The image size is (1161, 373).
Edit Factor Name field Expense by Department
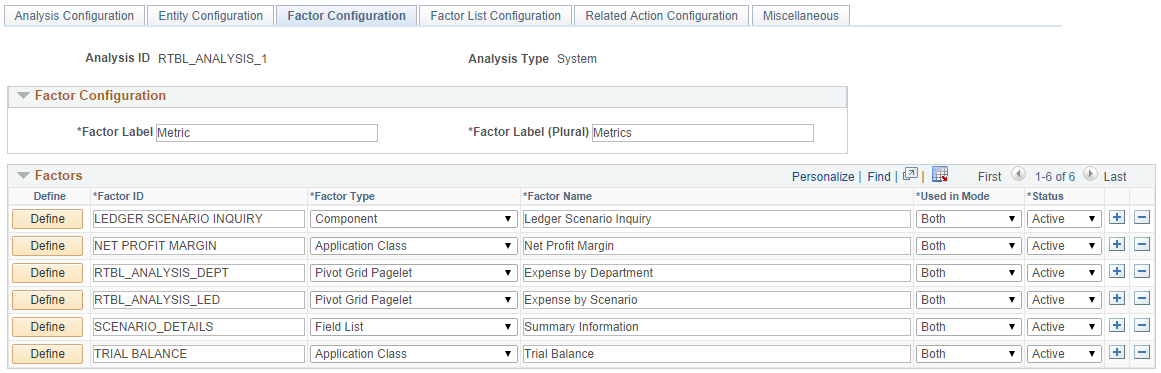tap(716, 273)
